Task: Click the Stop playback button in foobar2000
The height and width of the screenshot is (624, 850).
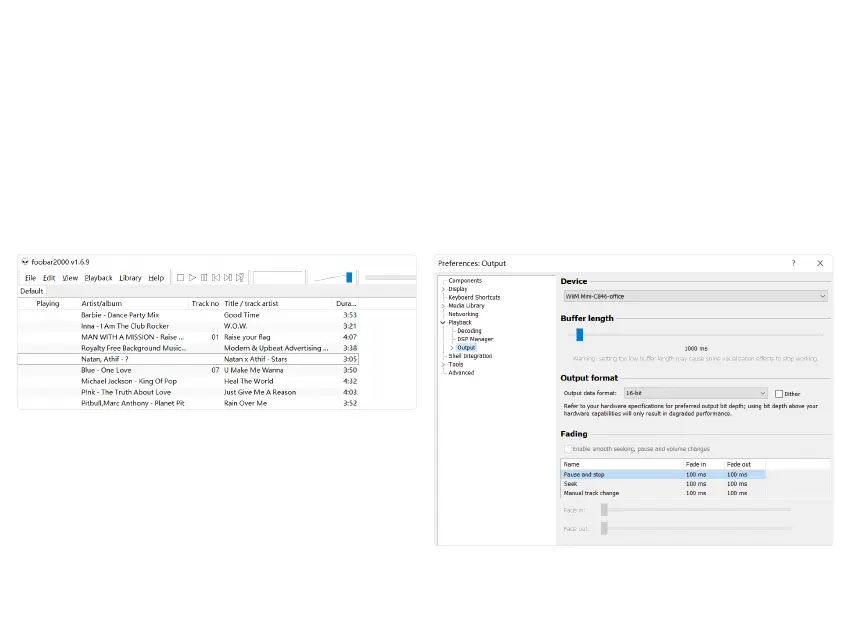Action: pos(181,278)
